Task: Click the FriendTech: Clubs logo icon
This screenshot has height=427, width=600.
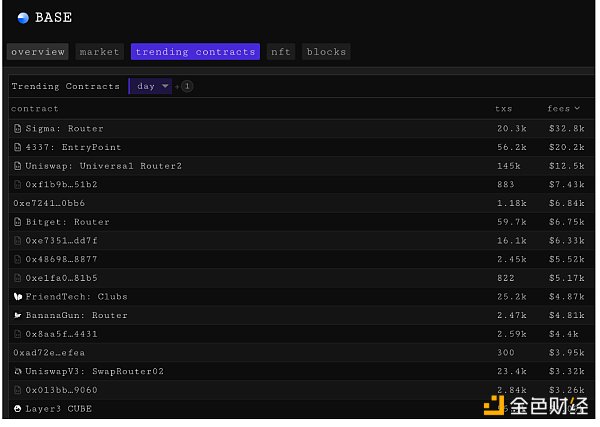Action: click(18, 297)
